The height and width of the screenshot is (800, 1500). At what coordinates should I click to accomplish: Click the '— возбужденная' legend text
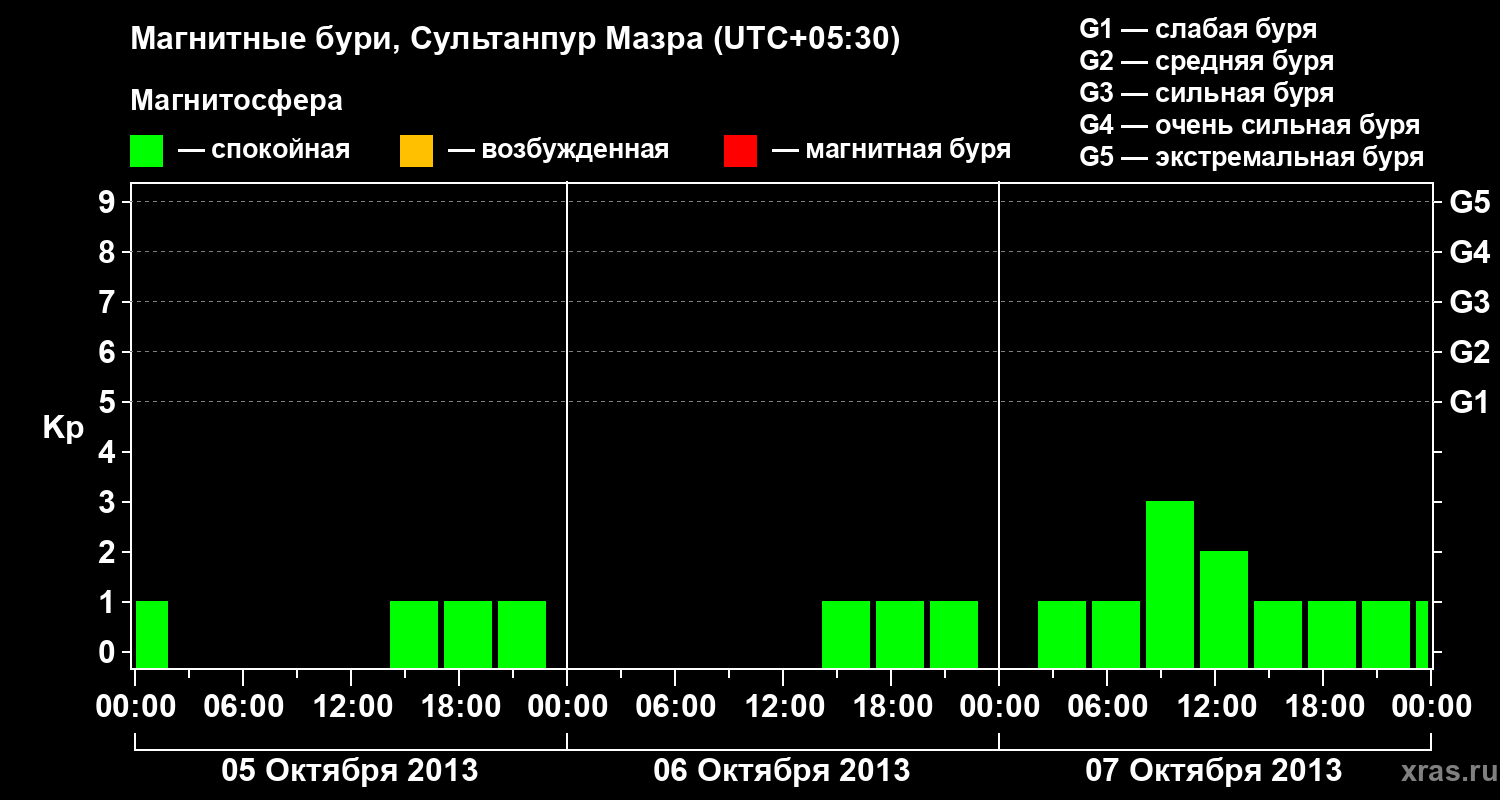558,151
